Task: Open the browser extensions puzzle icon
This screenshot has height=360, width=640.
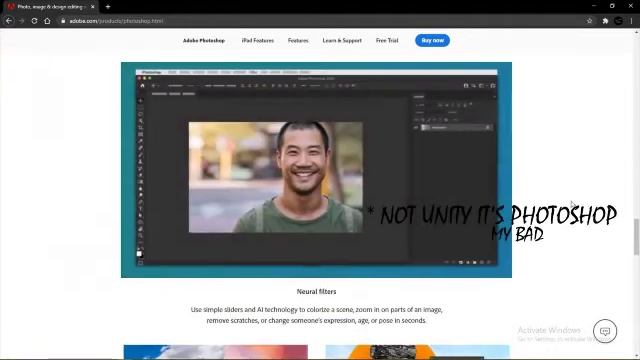Action: (x=605, y=21)
